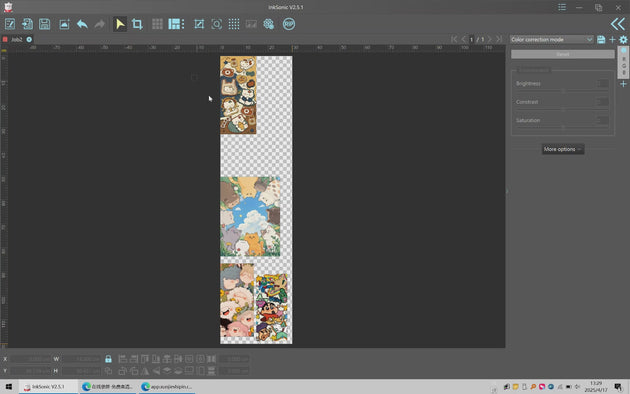The height and width of the screenshot is (394, 630).
Task: Save the color correction preset
Action: point(601,39)
